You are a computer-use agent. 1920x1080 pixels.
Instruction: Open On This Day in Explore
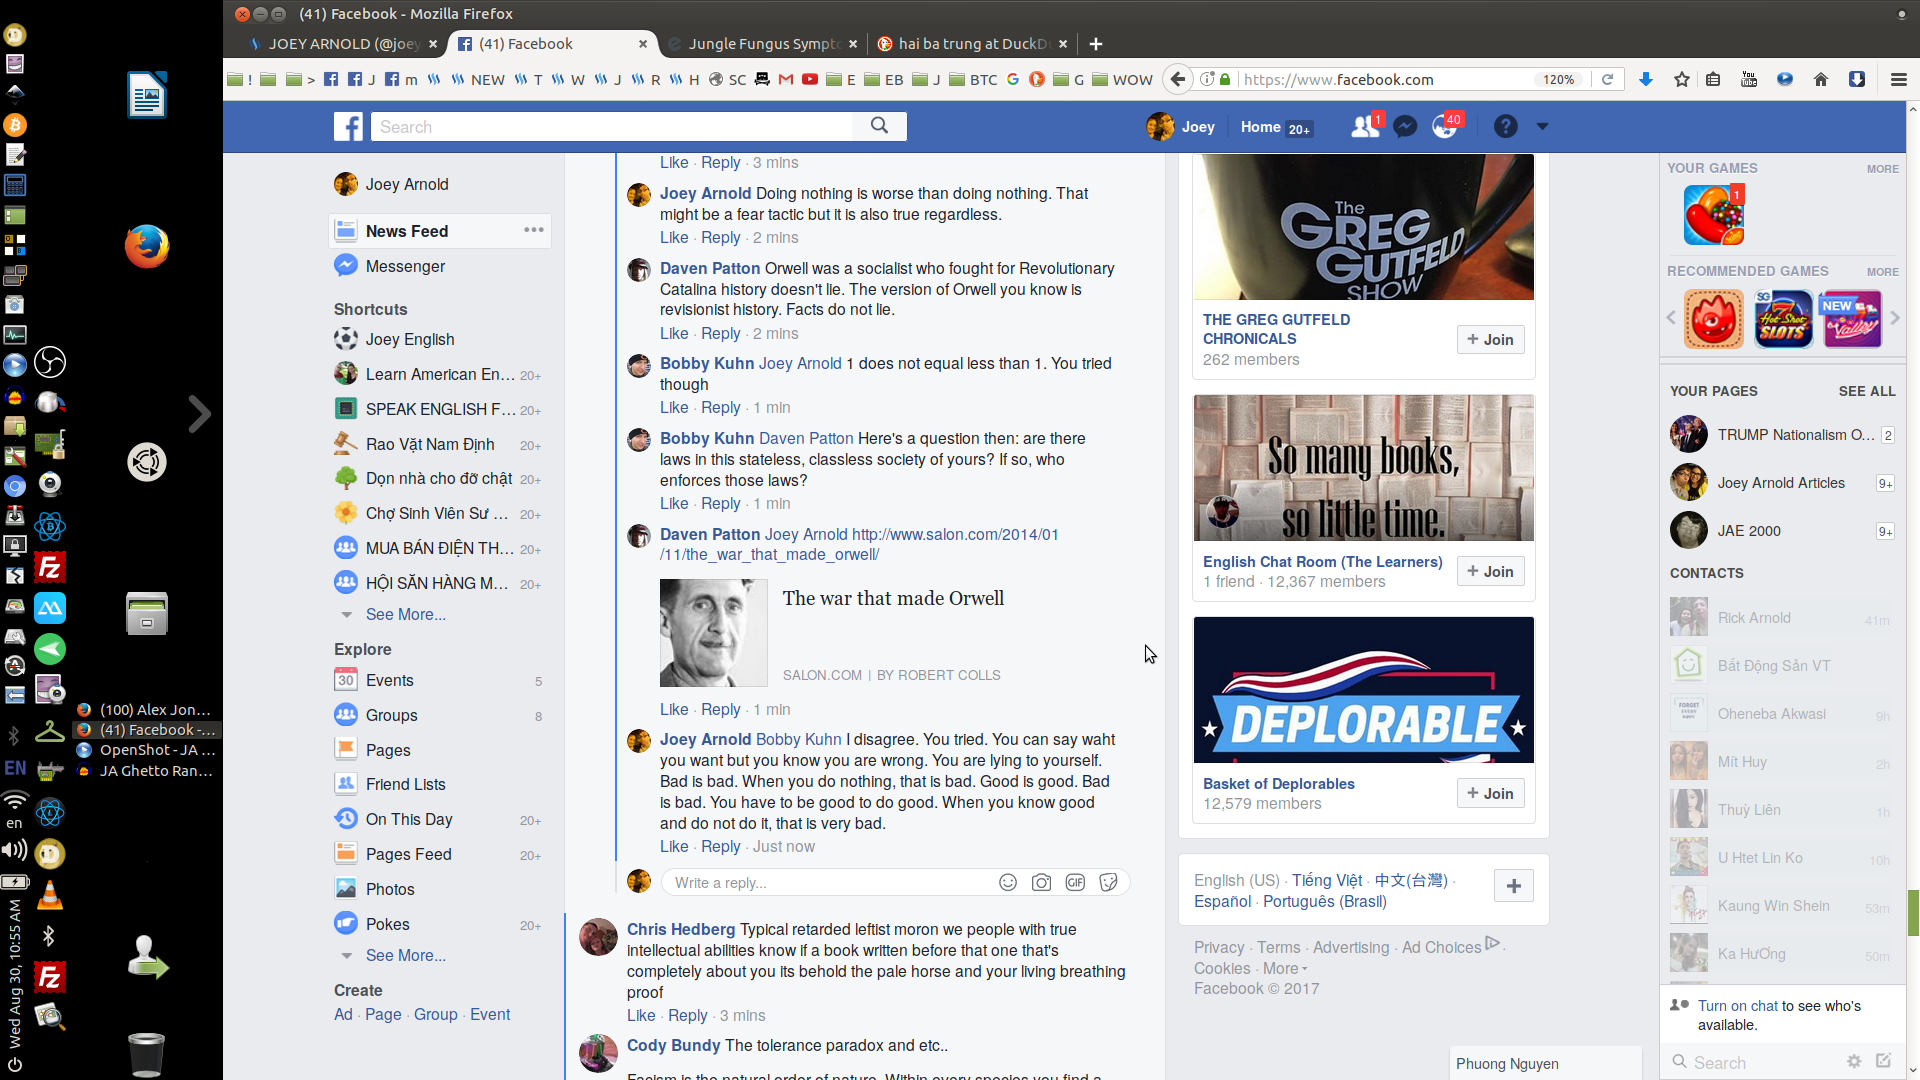409,819
